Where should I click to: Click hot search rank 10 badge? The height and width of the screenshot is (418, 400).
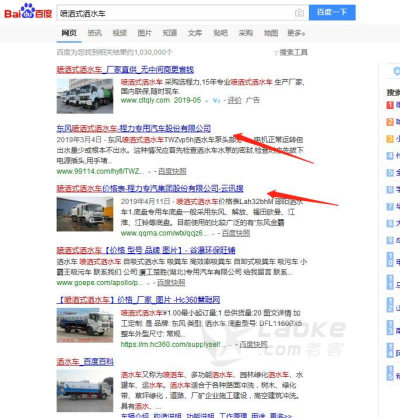click(390, 259)
